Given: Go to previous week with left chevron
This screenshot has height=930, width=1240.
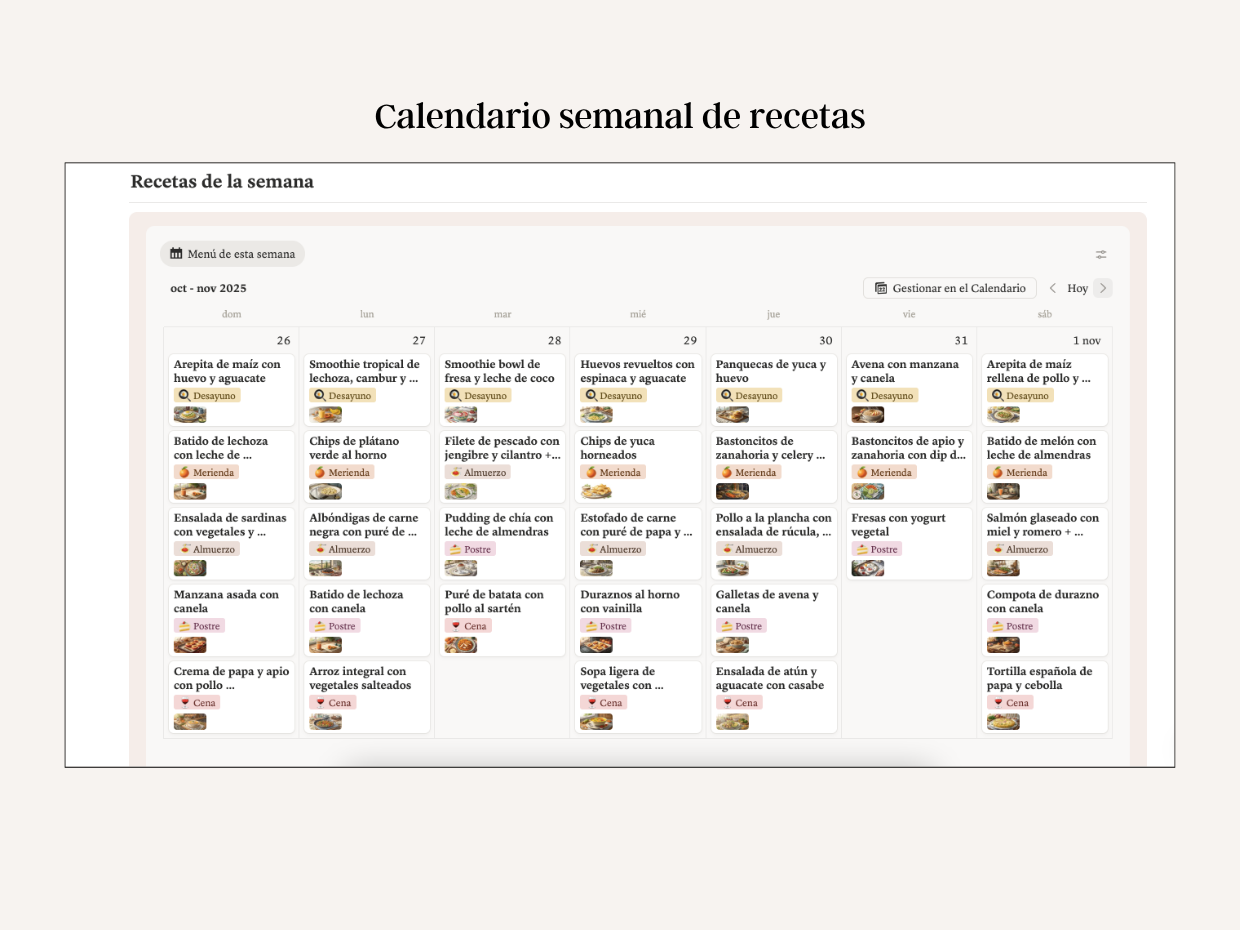Looking at the screenshot, I should point(1053,287).
